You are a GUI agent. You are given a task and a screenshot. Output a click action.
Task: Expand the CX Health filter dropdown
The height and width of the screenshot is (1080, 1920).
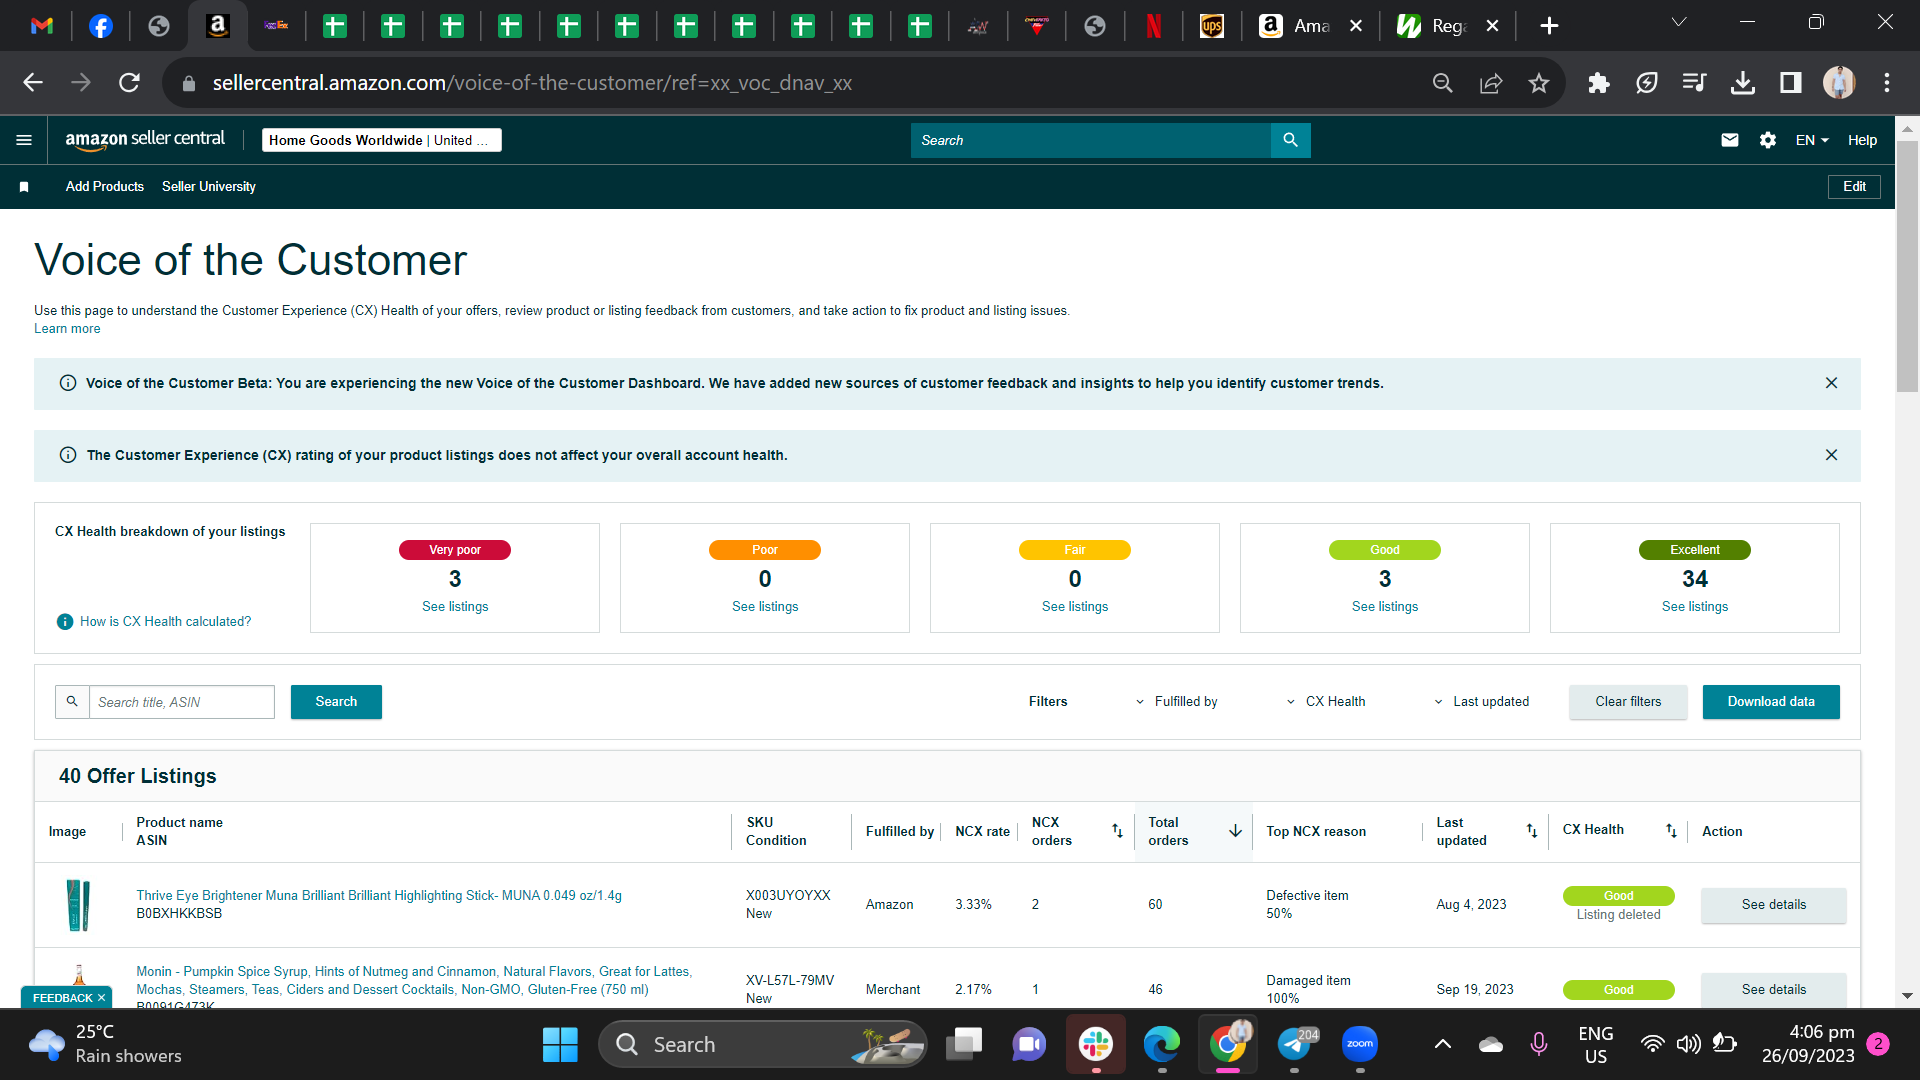click(x=1326, y=702)
